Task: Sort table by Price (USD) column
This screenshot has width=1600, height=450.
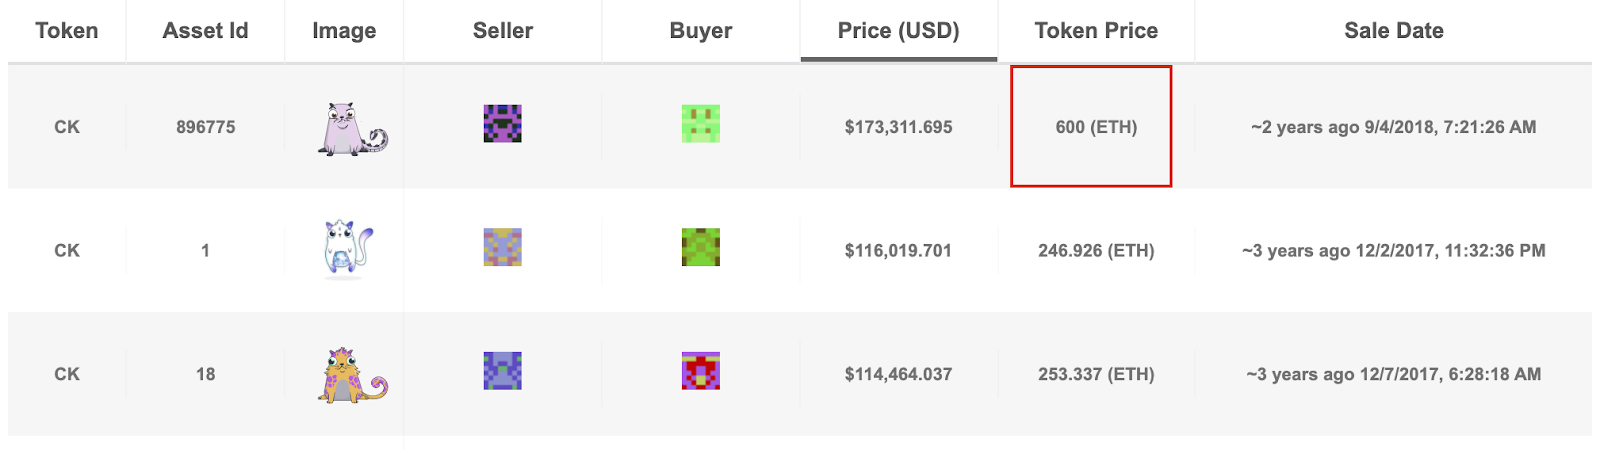Action: 898,31
